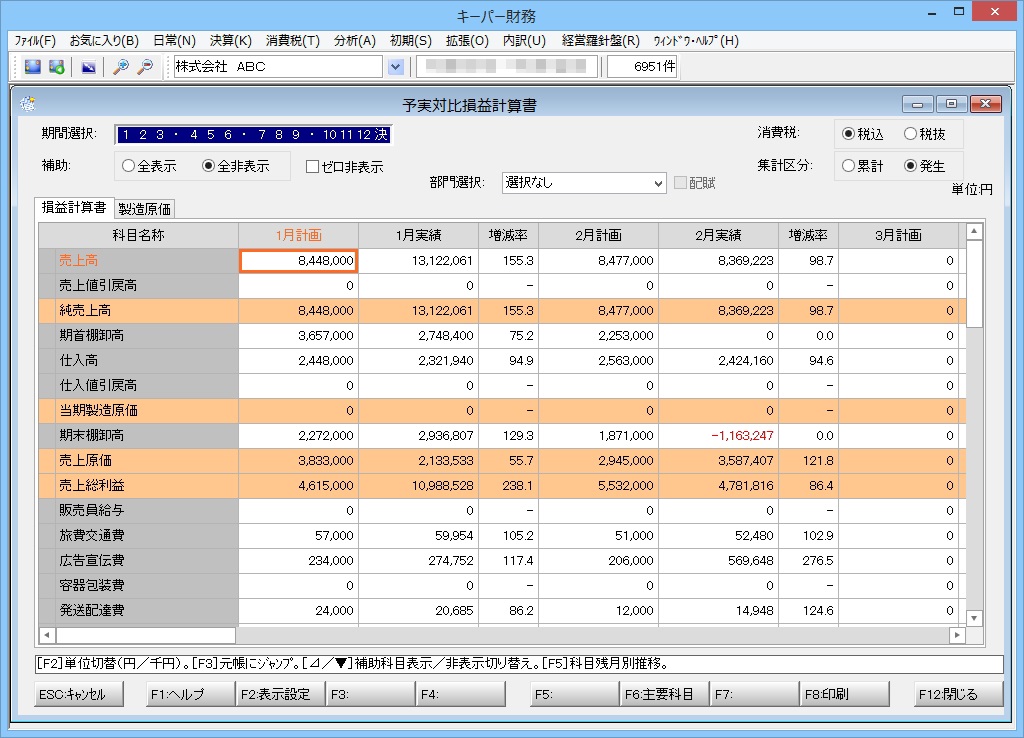This screenshot has height=738, width=1024.
Task: Open the 消費税(T) menu
Action: [293, 40]
